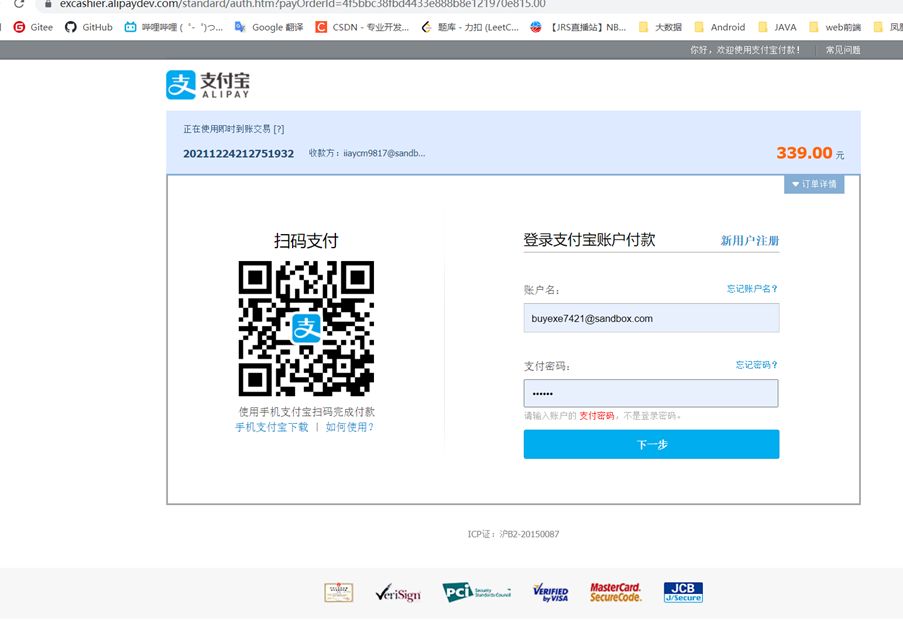Click the 忘记账户名? link

pyautogui.click(x=752, y=289)
